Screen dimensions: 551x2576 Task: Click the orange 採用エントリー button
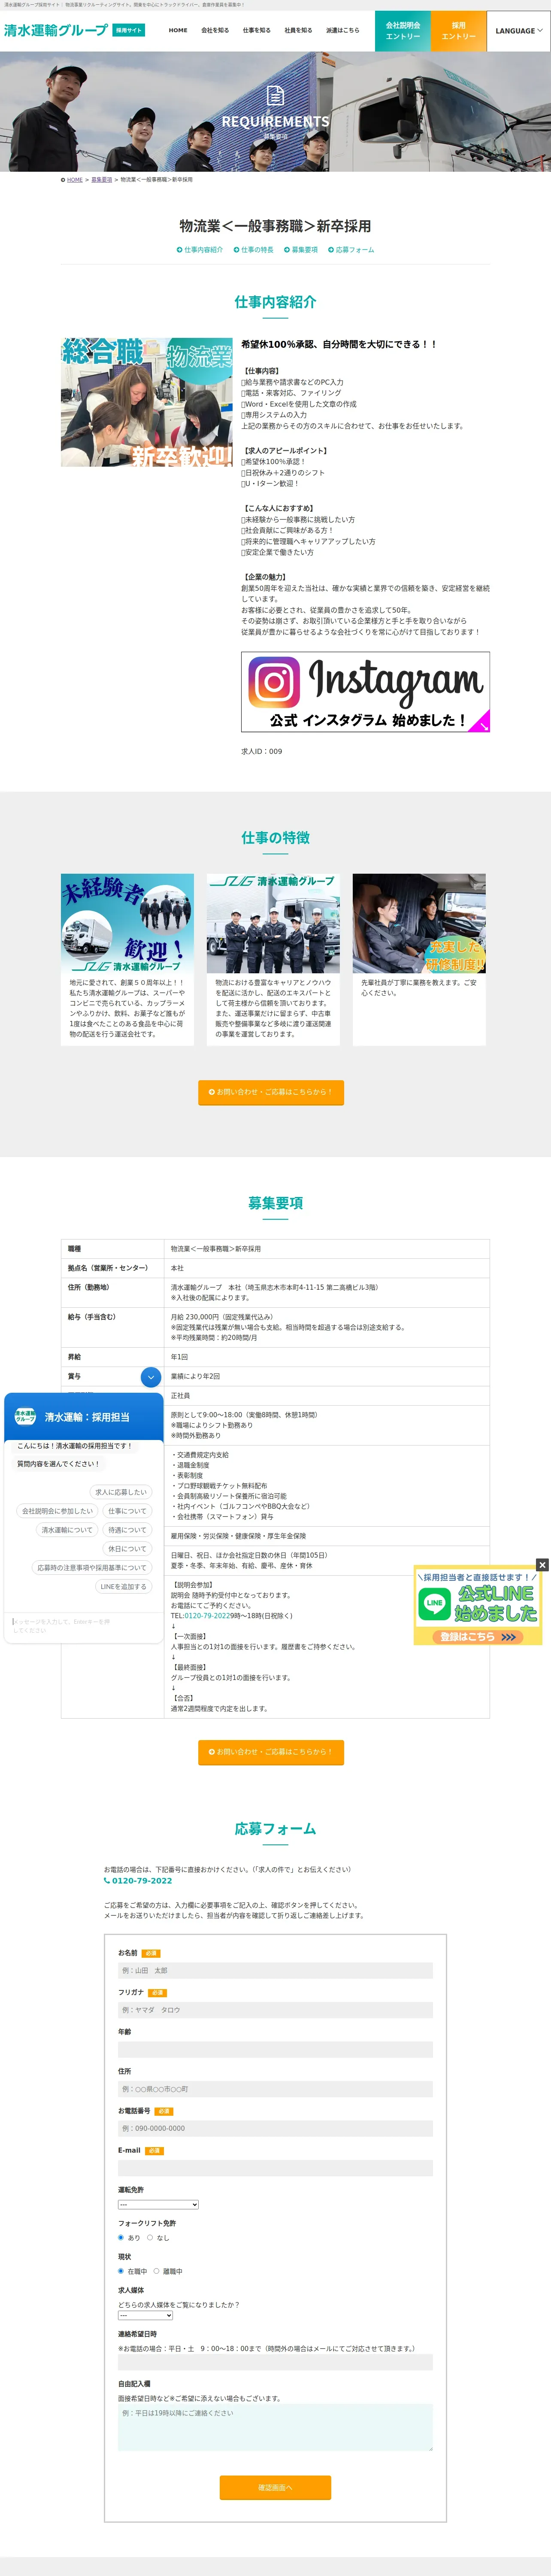[x=459, y=31]
